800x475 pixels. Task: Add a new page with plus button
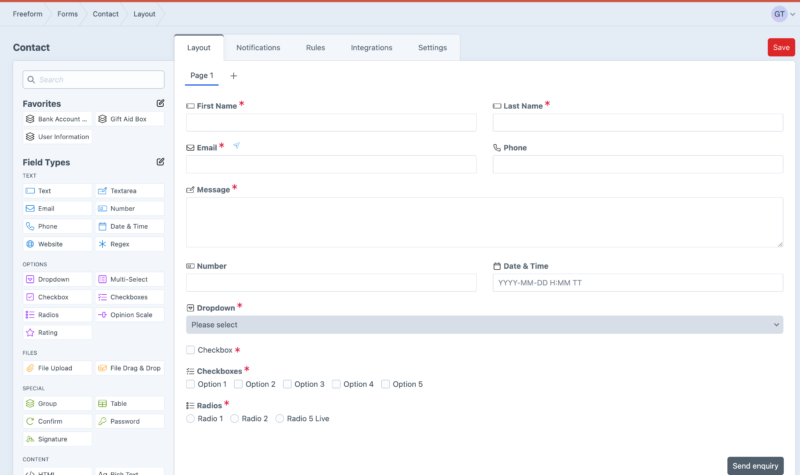tap(234, 76)
